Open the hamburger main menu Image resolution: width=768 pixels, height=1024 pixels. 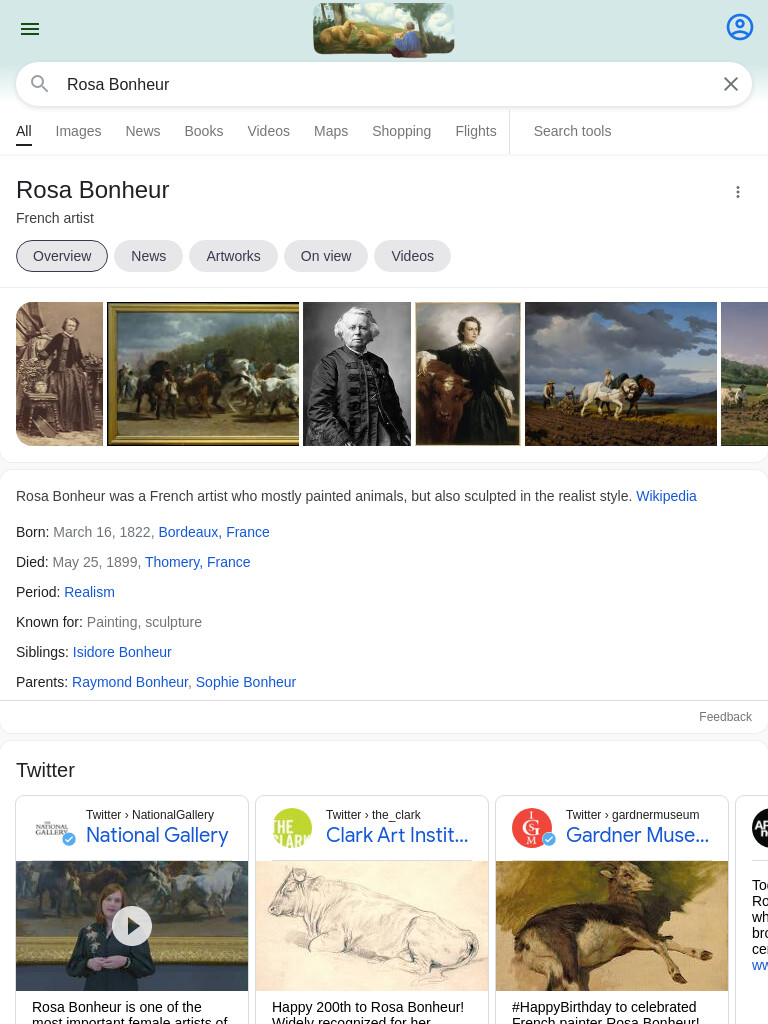[30, 29]
